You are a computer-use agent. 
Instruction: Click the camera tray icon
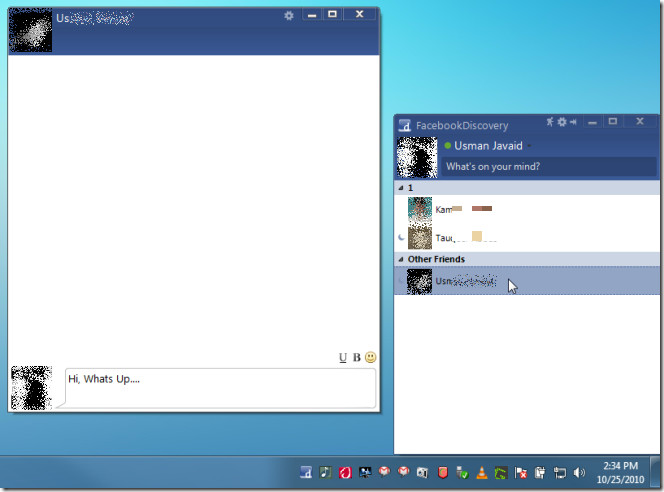pos(422,473)
